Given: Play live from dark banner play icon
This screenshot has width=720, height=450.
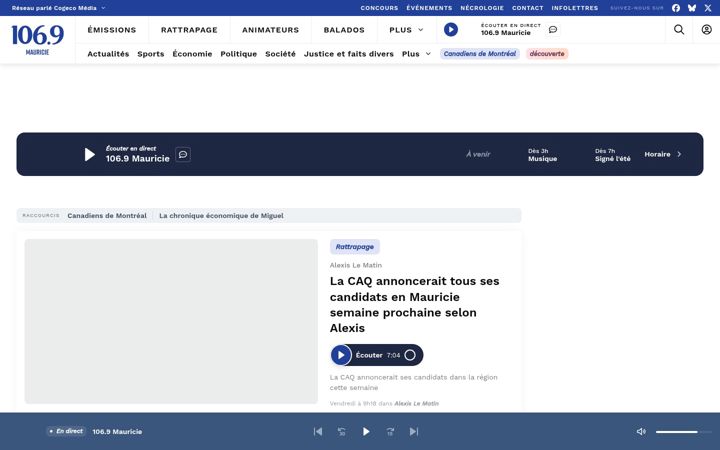Looking at the screenshot, I should [90, 154].
